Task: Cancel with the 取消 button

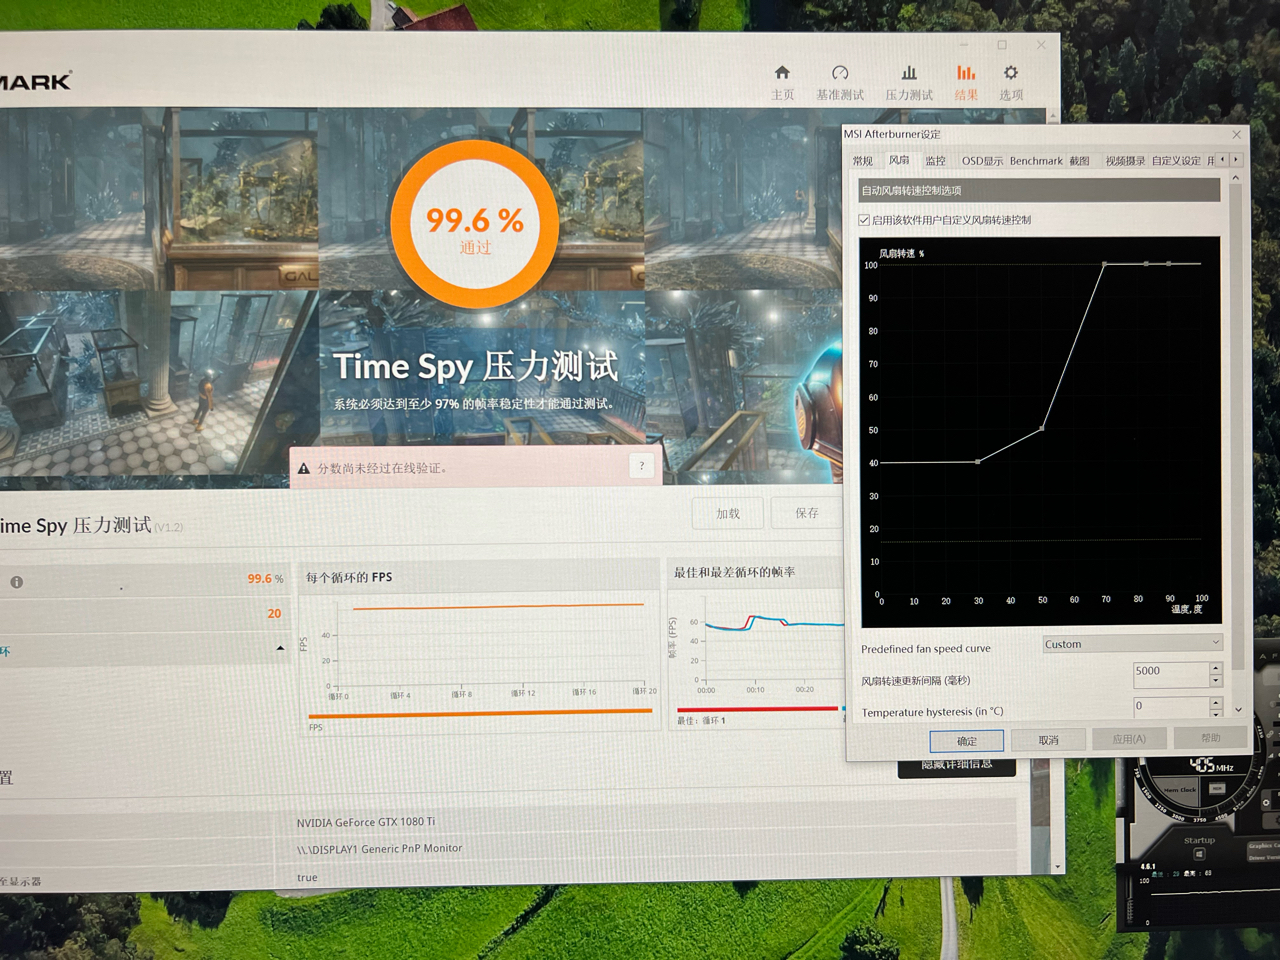Action: pyautogui.click(x=1048, y=740)
